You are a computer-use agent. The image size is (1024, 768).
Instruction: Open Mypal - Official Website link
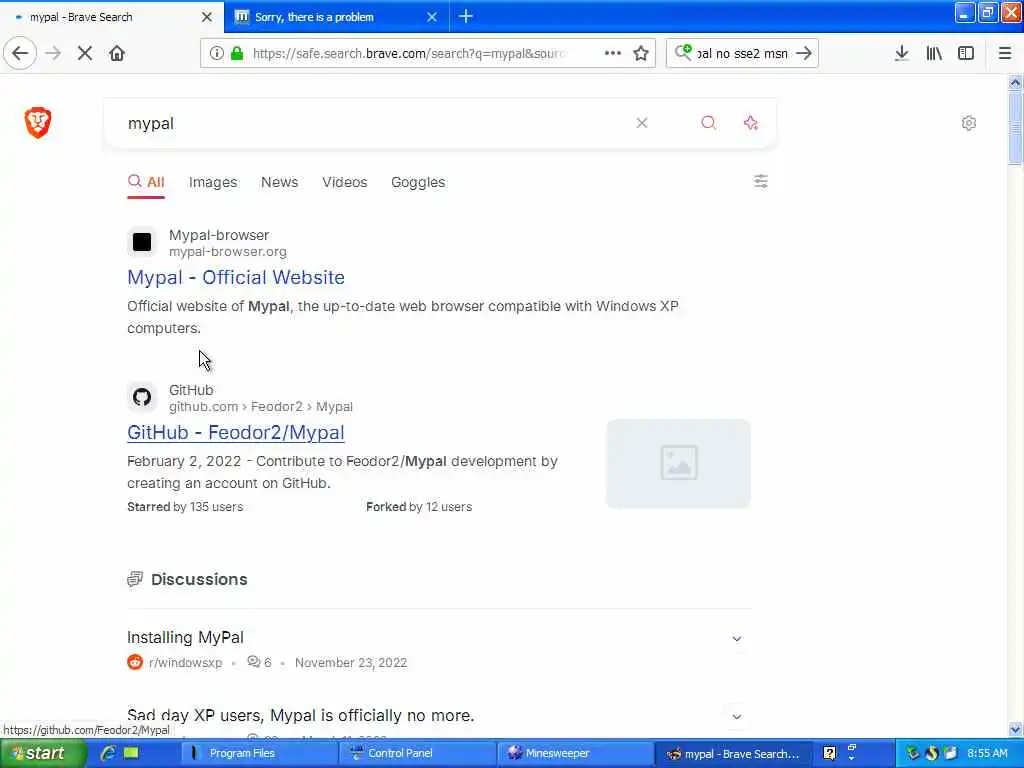tap(236, 278)
